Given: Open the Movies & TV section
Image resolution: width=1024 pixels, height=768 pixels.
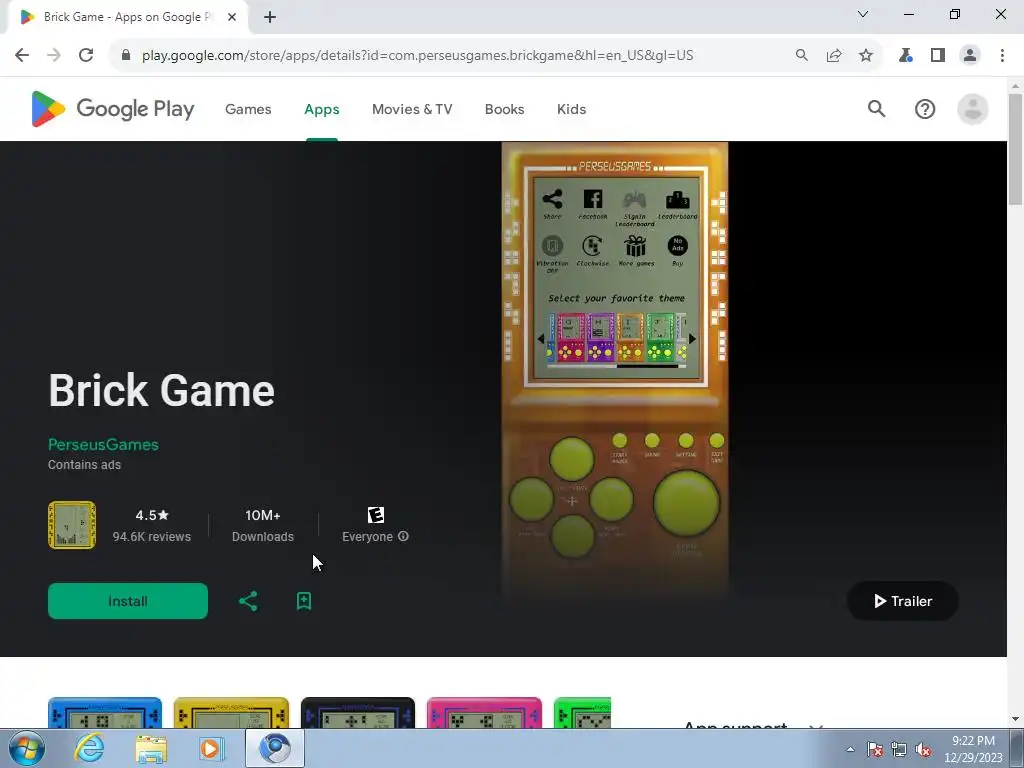Looking at the screenshot, I should pos(412,109).
